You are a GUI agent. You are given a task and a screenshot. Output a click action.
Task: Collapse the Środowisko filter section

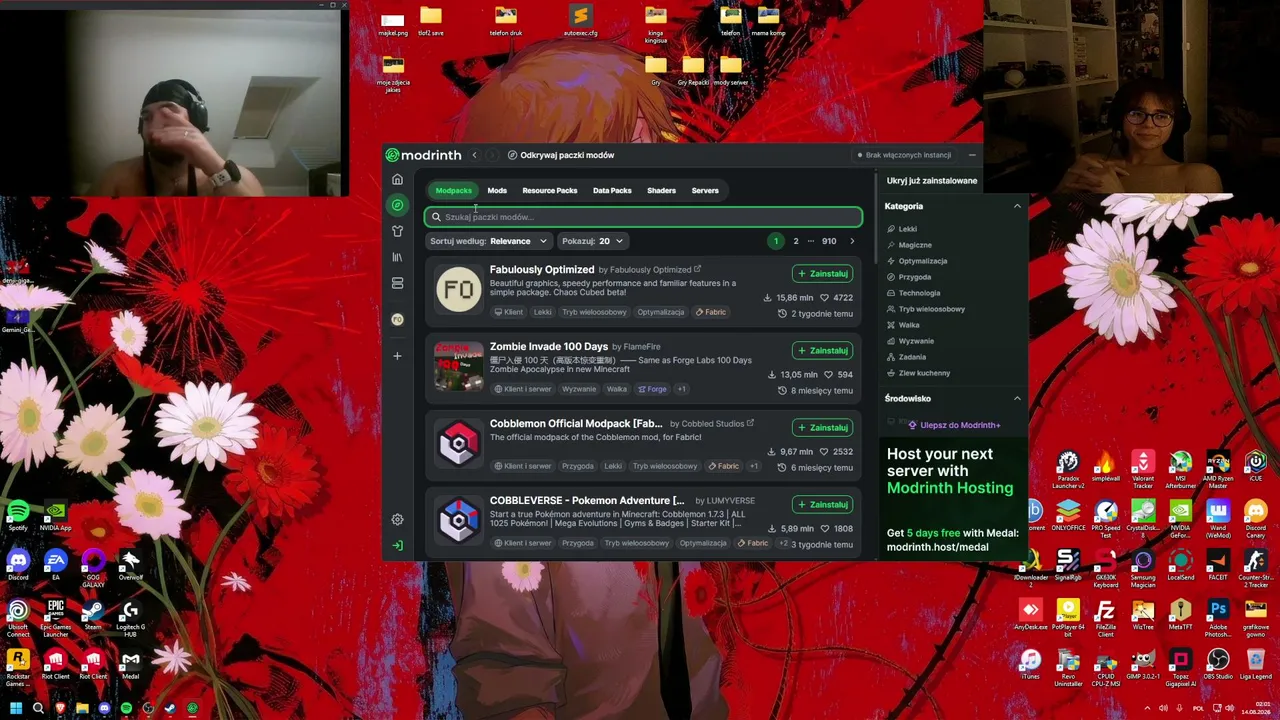(1017, 398)
